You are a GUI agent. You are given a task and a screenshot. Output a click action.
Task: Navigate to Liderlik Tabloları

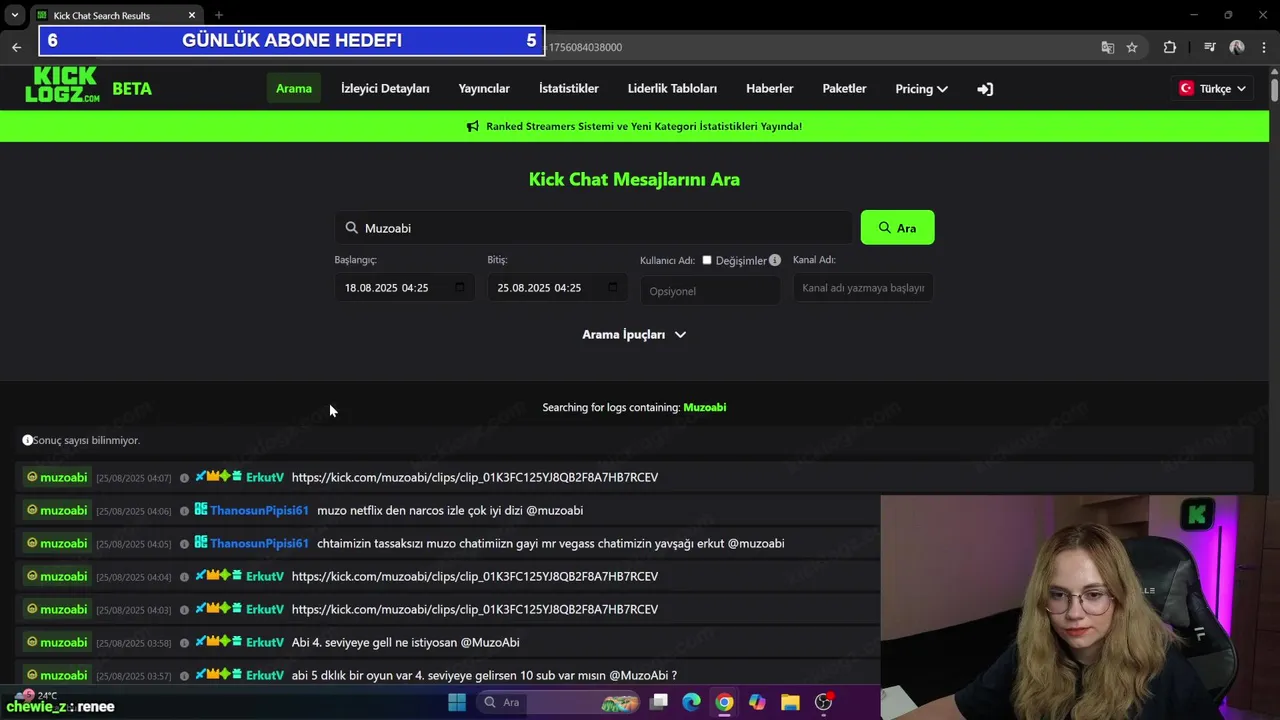coord(672,89)
